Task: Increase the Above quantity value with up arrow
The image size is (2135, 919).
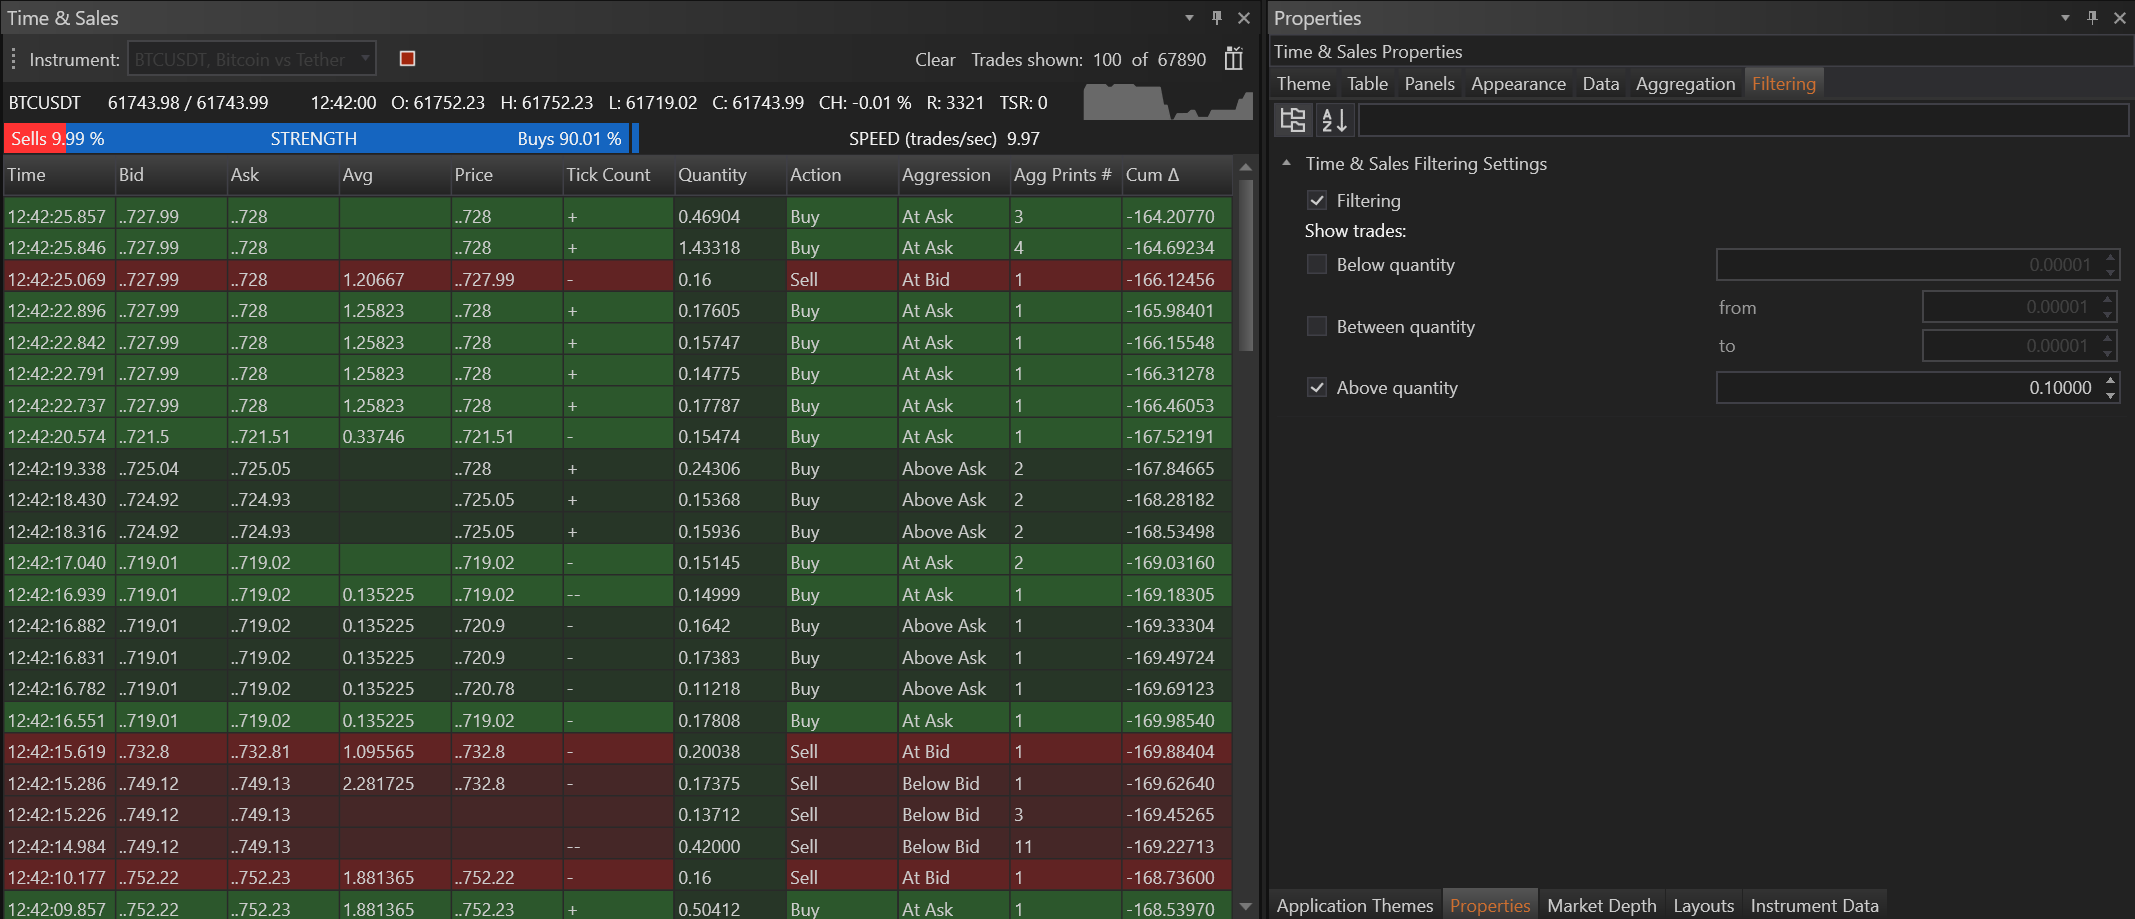Action: [x=2110, y=381]
